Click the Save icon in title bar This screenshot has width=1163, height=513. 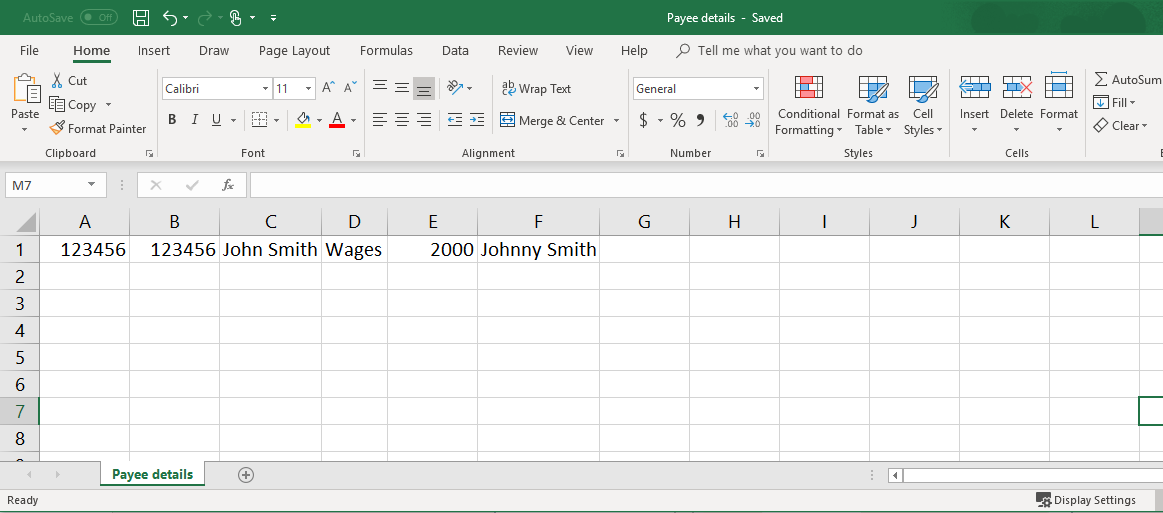tap(141, 18)
